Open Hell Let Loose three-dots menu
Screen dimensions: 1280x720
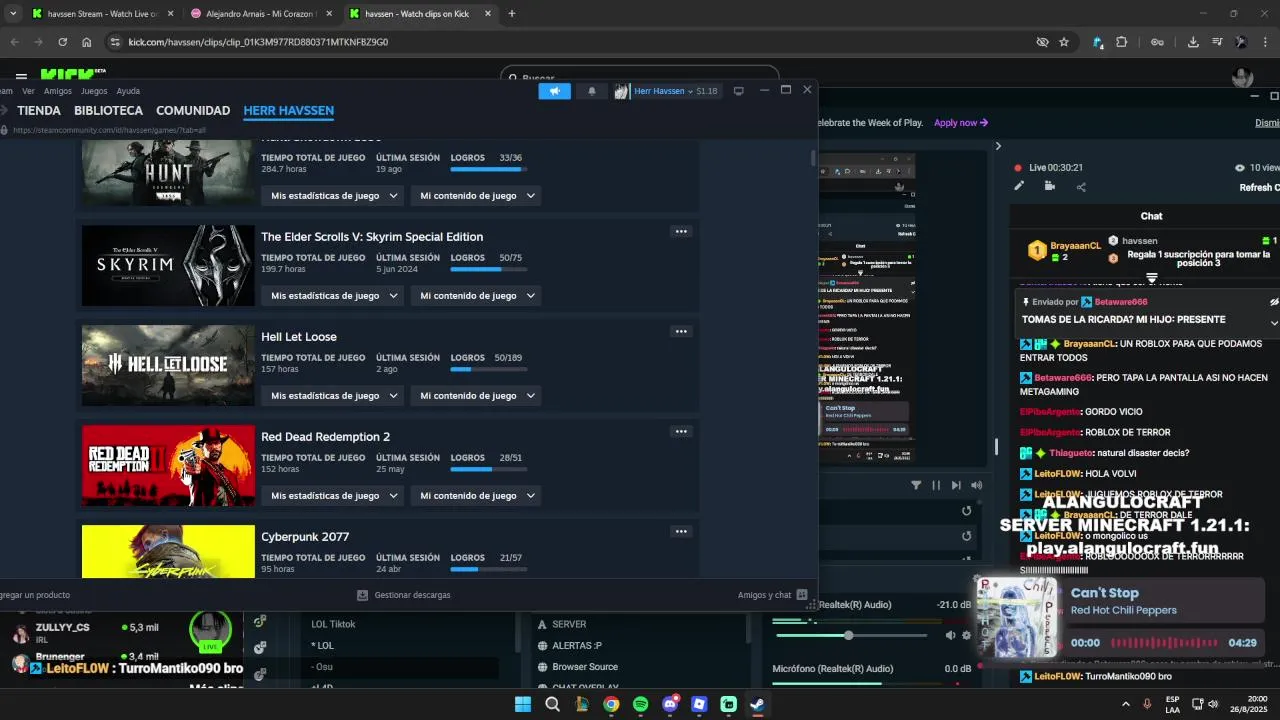click(x=681, y=331)
